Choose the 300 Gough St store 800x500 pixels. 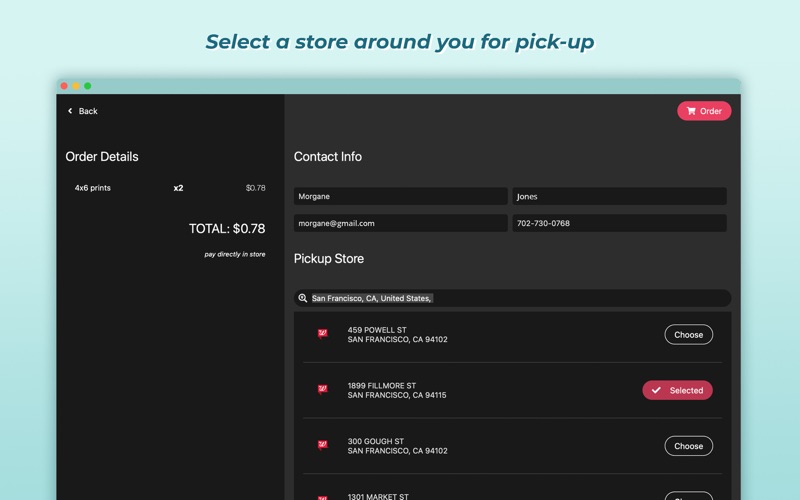coord(688,446)
